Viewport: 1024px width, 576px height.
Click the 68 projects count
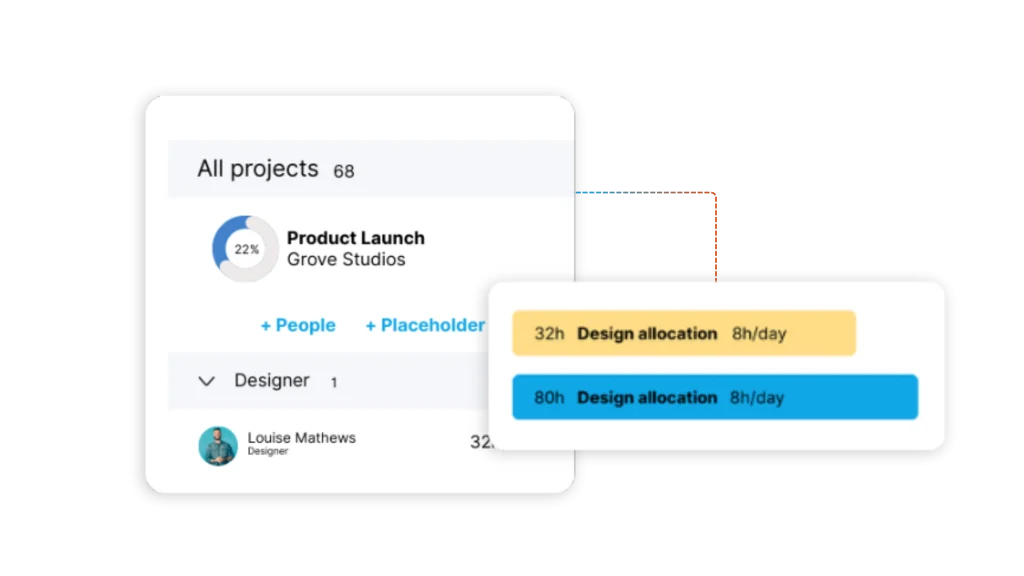[x=344, y=171]
